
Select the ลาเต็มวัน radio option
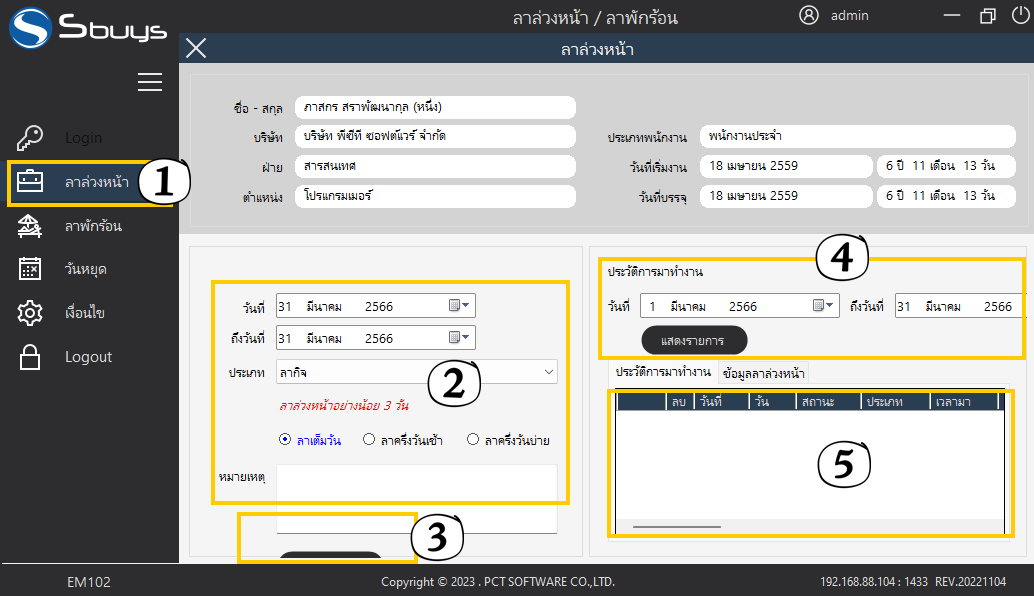pyautogui.click(x=285, y=439)
